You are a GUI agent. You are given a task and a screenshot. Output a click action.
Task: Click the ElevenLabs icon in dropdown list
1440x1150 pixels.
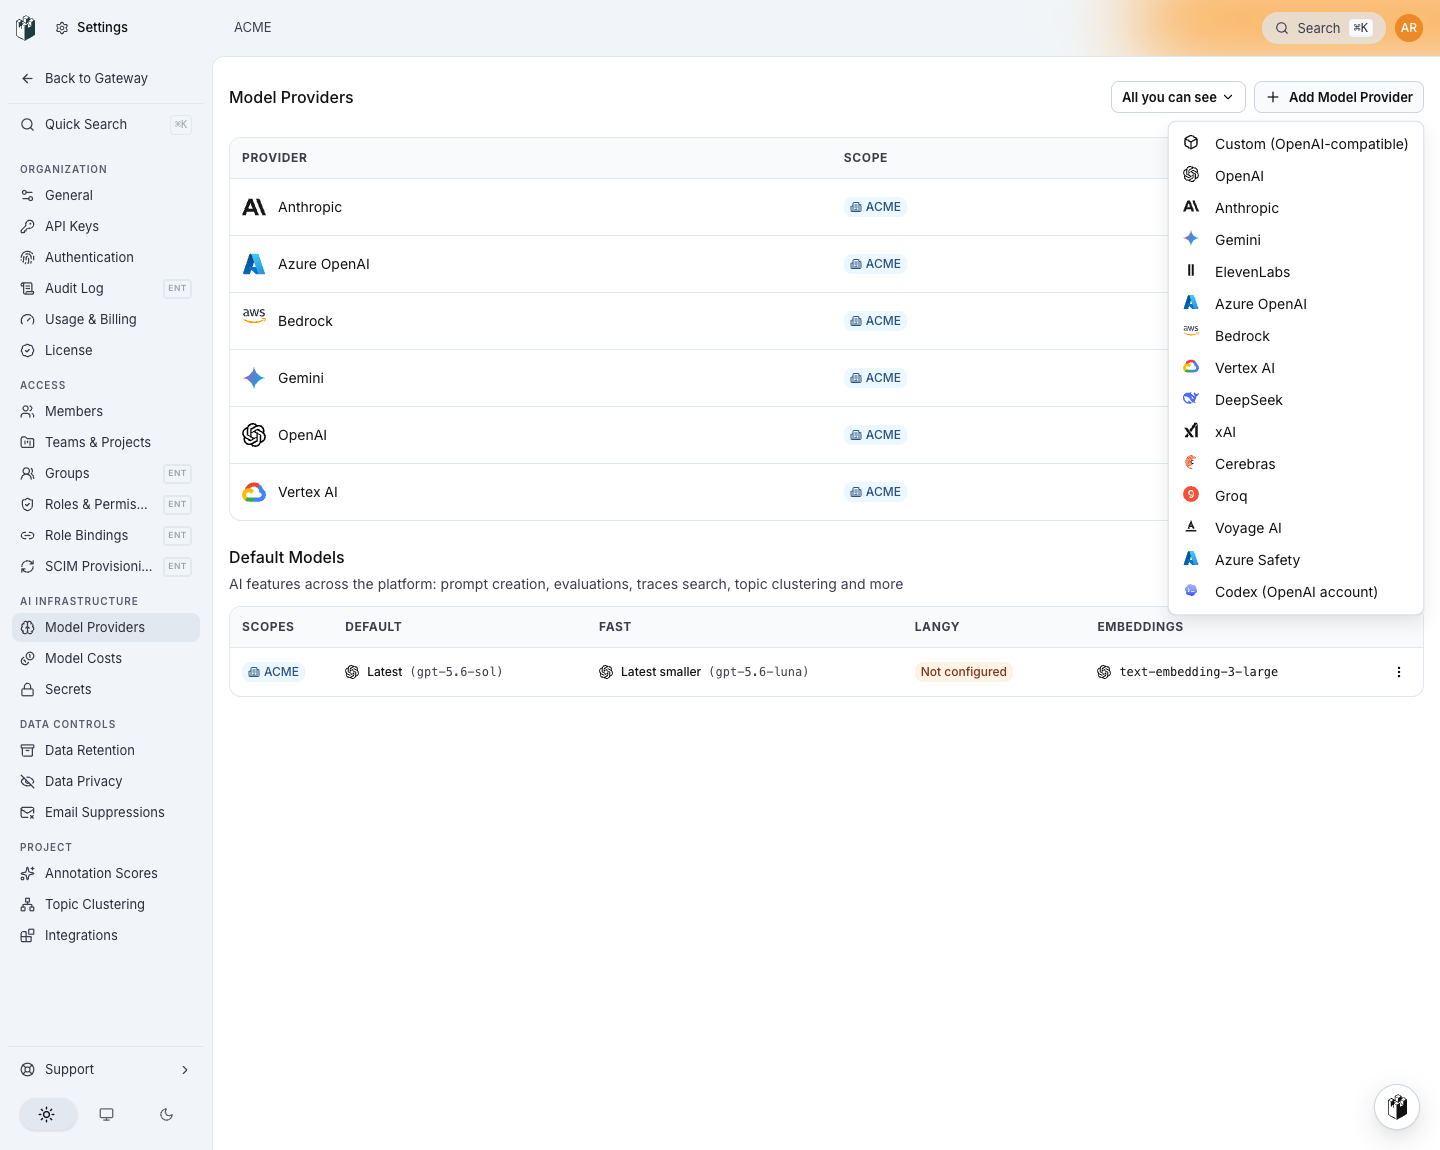[1191, 271]
